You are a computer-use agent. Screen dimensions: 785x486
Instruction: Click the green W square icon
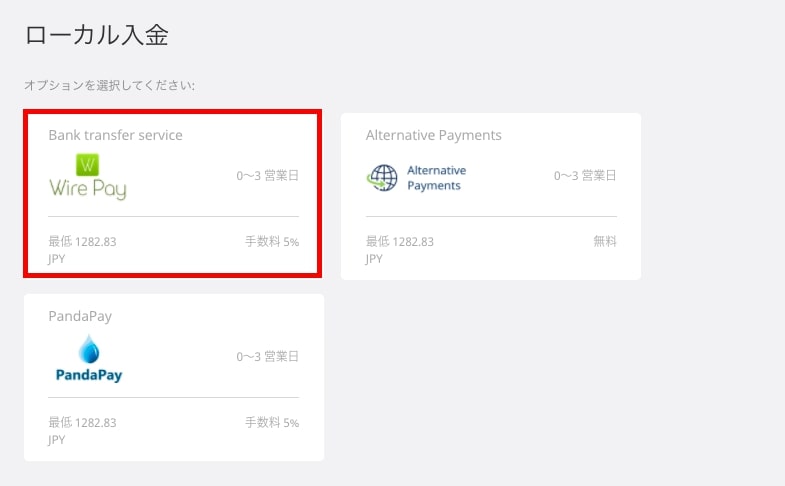87,165
